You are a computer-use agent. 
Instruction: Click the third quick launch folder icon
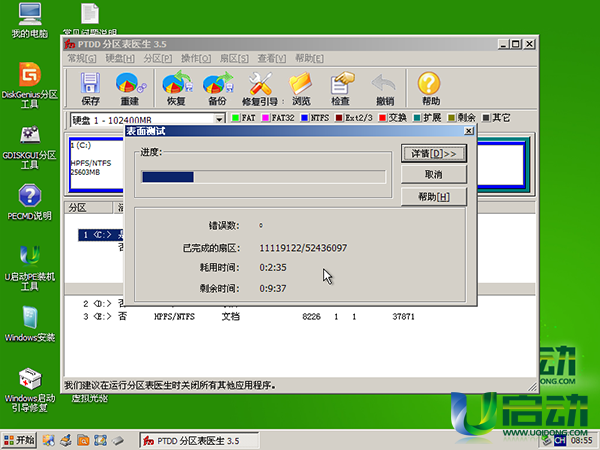click(x=83, y=440)
